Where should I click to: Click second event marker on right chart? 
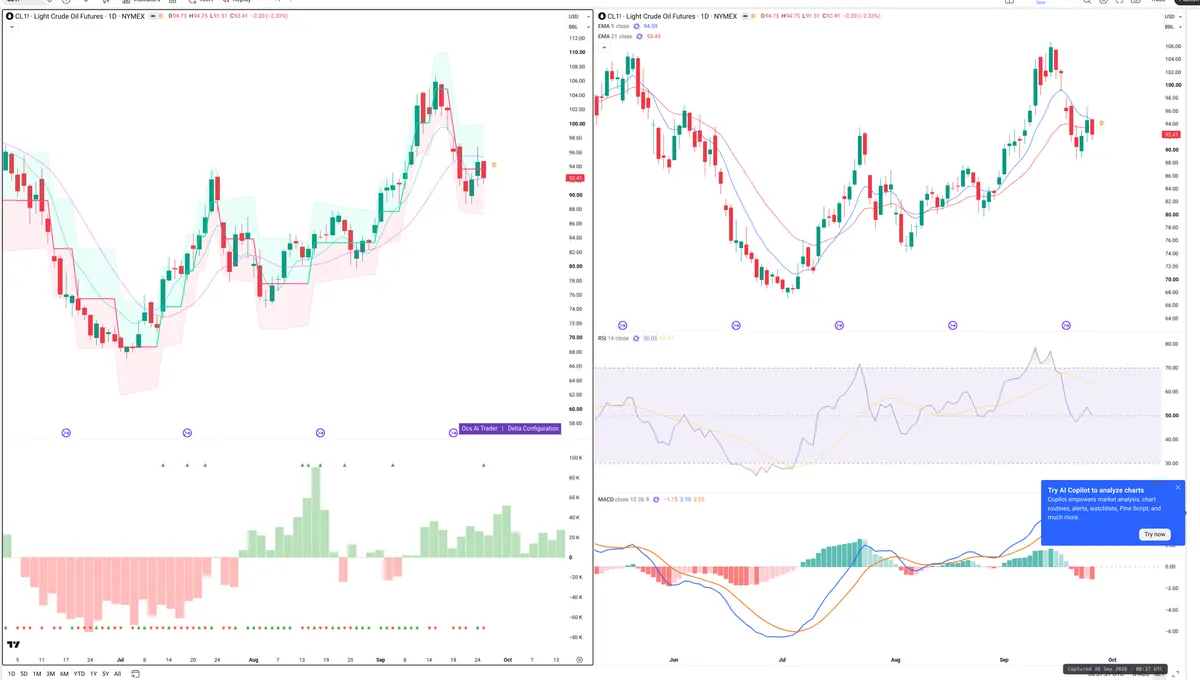coord(736,325)
